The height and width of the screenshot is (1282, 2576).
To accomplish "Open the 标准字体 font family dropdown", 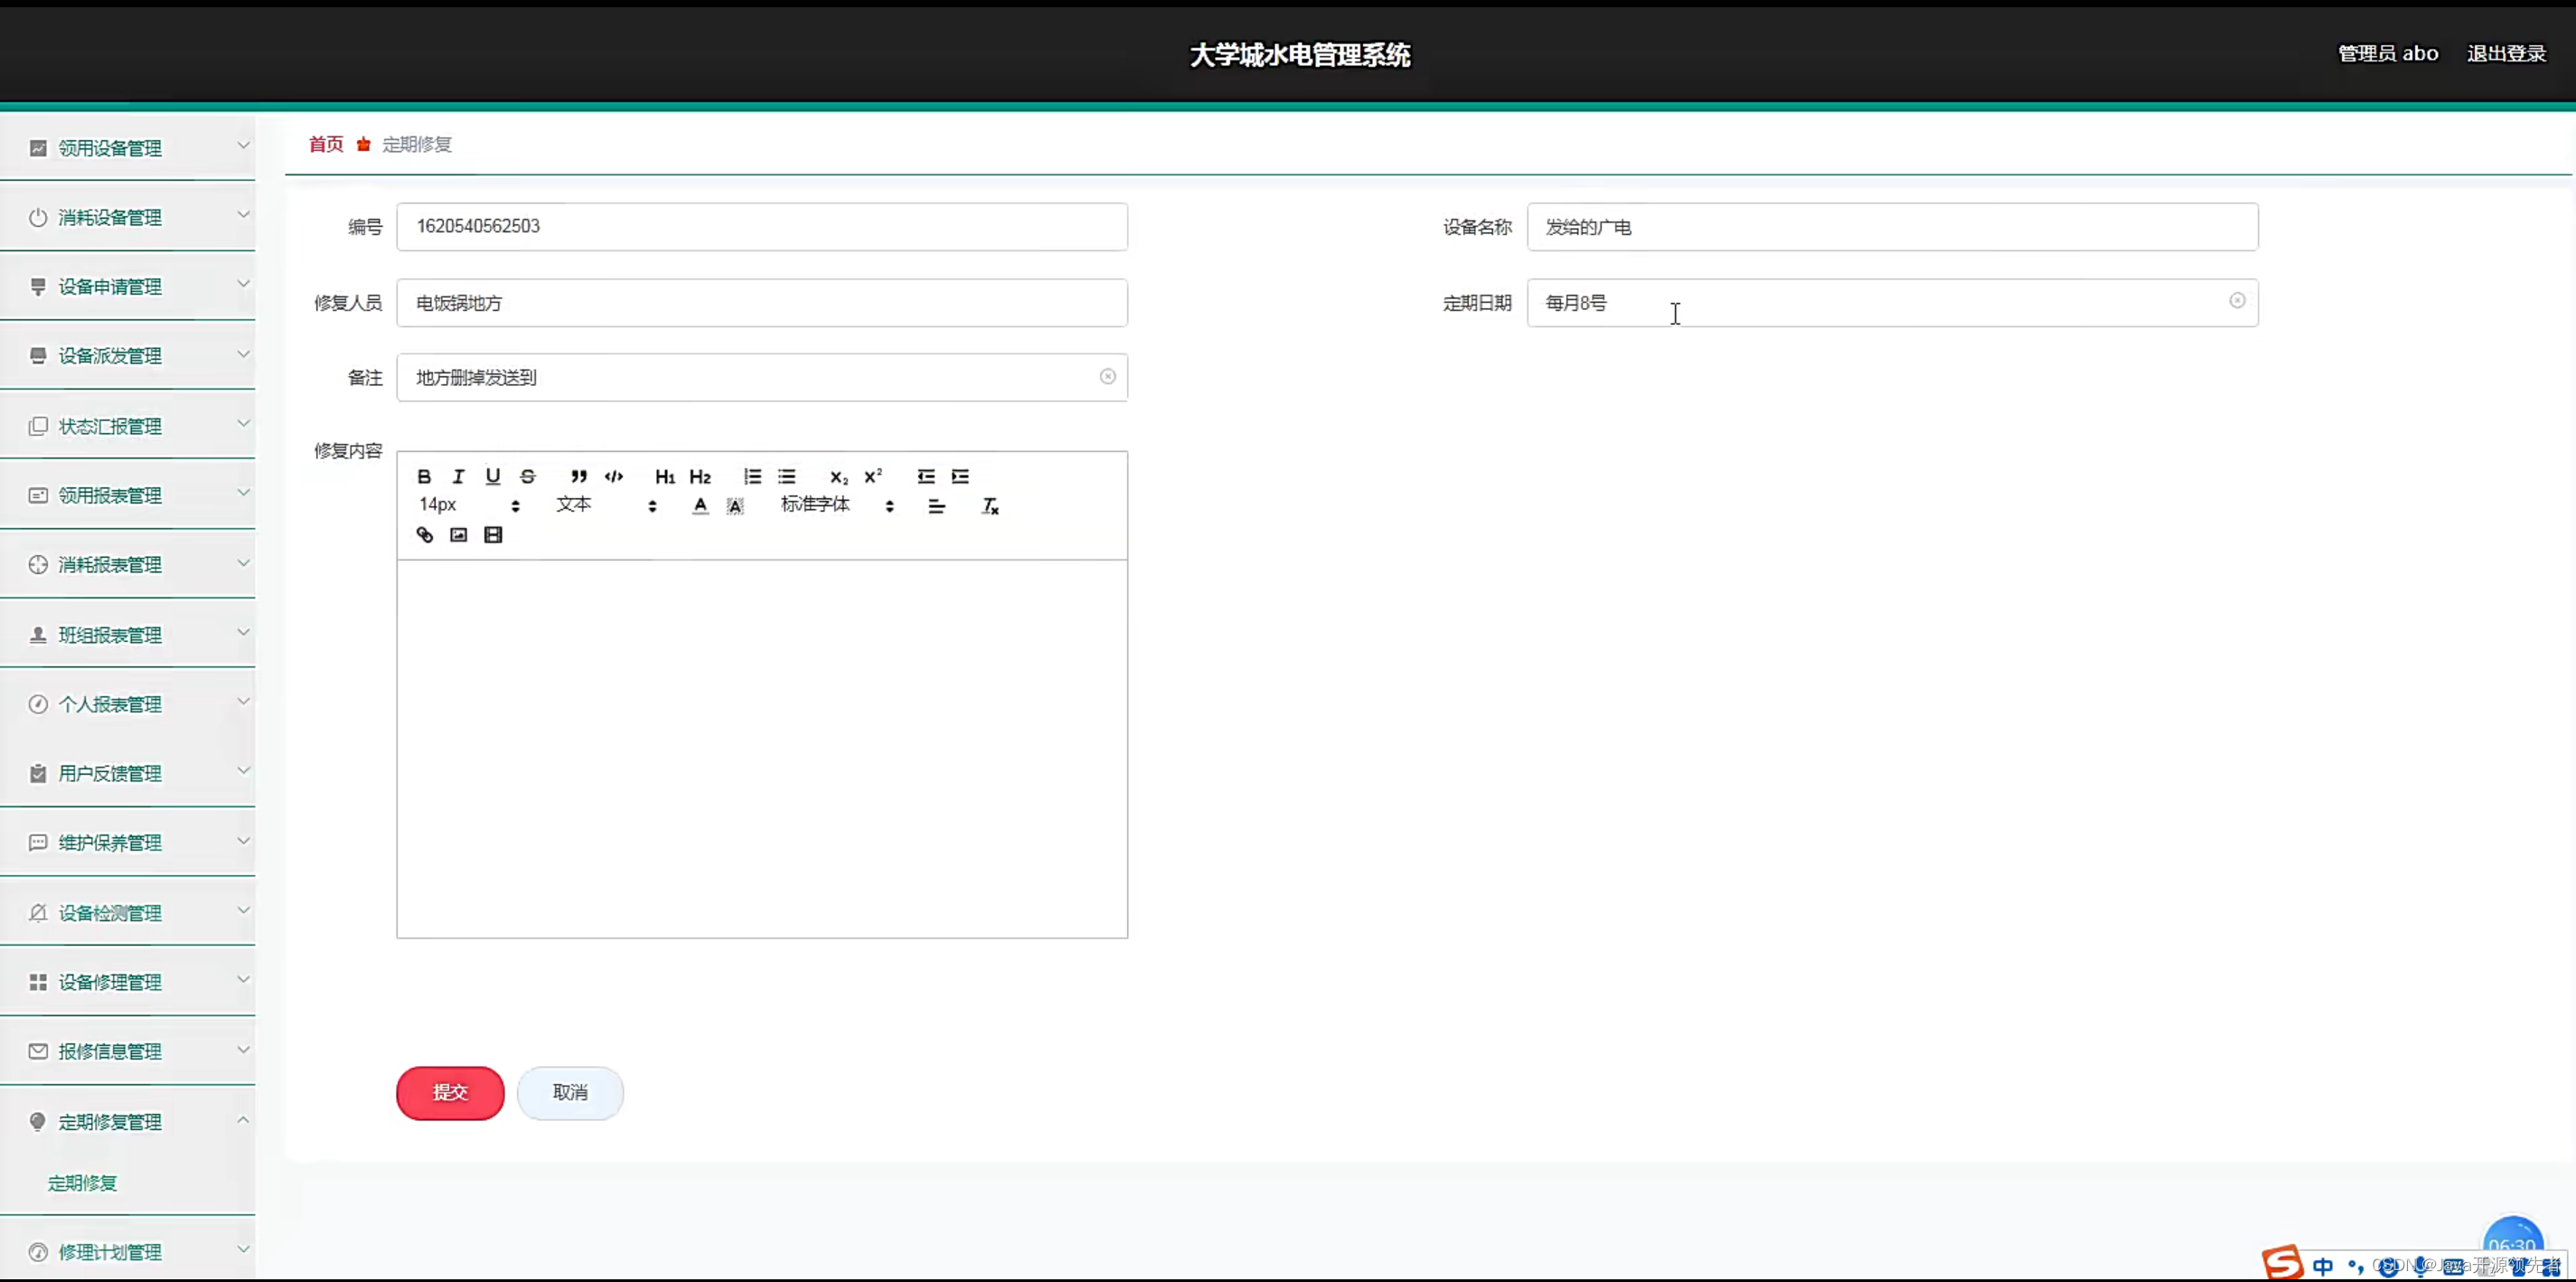I will click(x=836, y=505).
